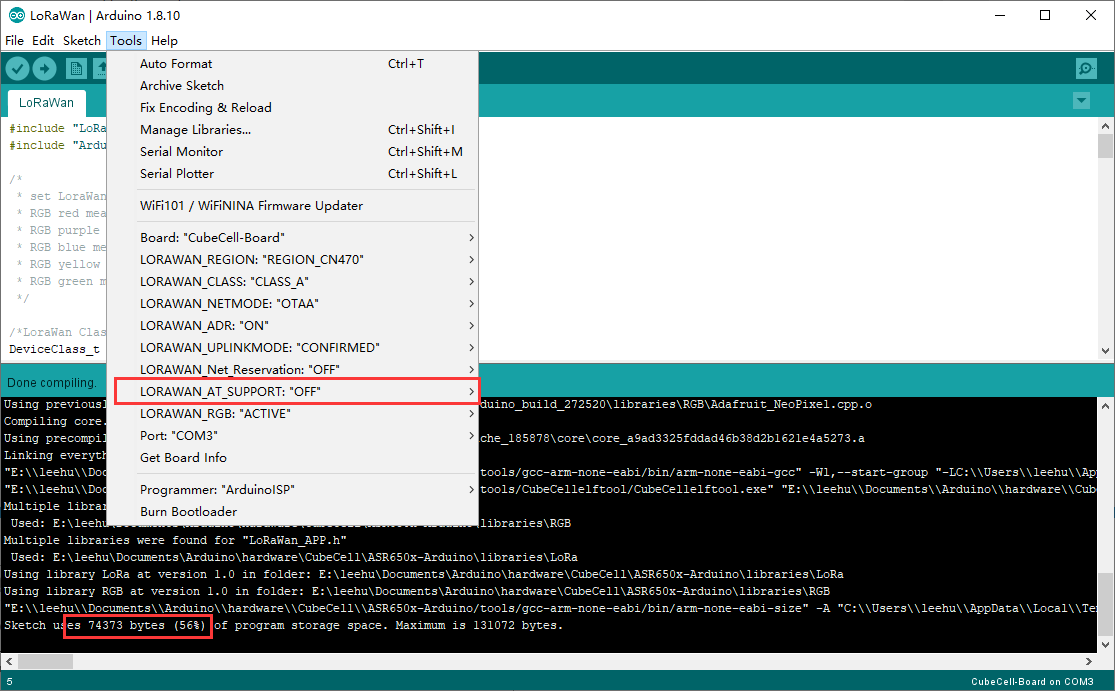Expand the LORAWAN_ADR submenu
This screenshot has height=691, width=1115.
[293, 326]
